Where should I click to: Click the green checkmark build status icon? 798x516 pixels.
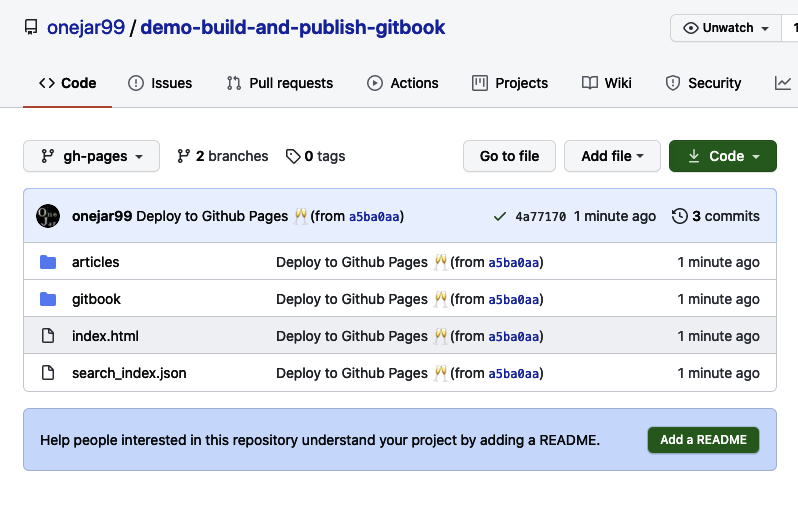tap(500, 217)
